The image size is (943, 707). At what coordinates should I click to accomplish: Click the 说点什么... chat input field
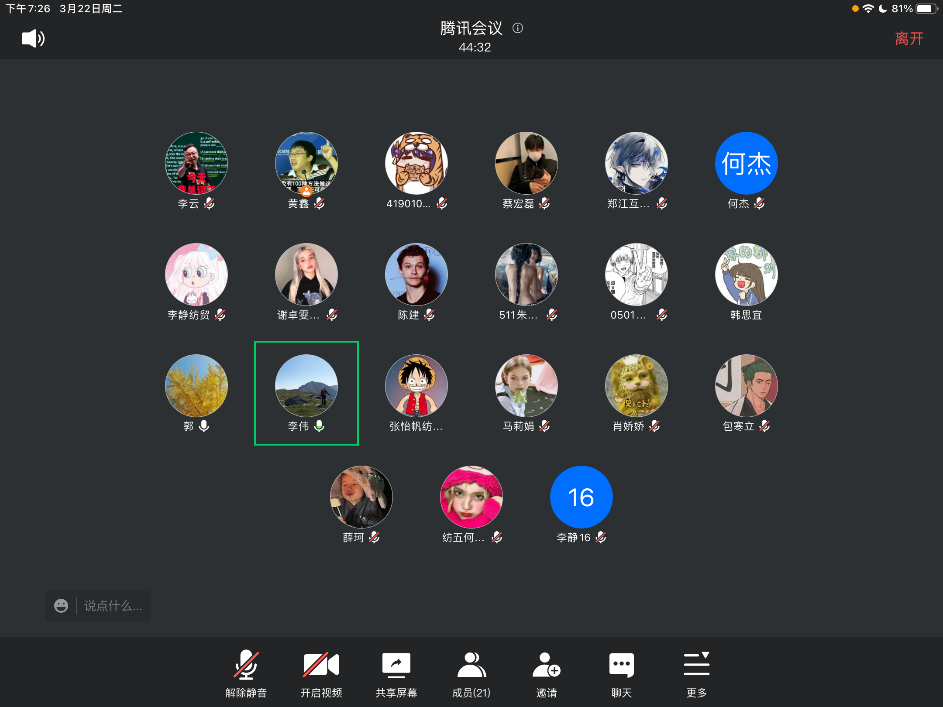click(113, 605)
